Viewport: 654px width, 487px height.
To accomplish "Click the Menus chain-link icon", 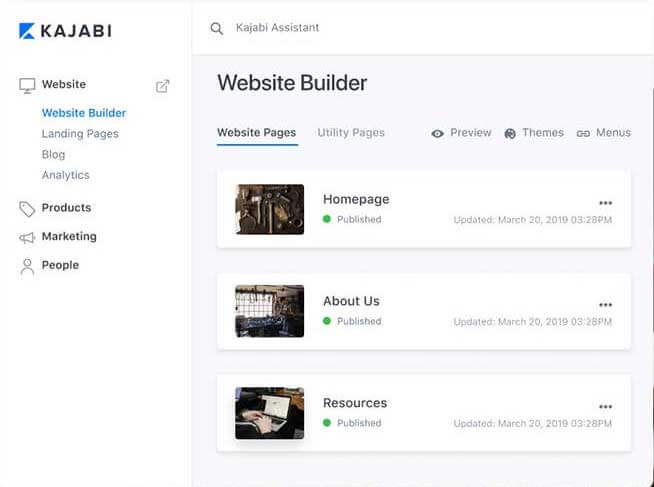I will click(583, 133).
